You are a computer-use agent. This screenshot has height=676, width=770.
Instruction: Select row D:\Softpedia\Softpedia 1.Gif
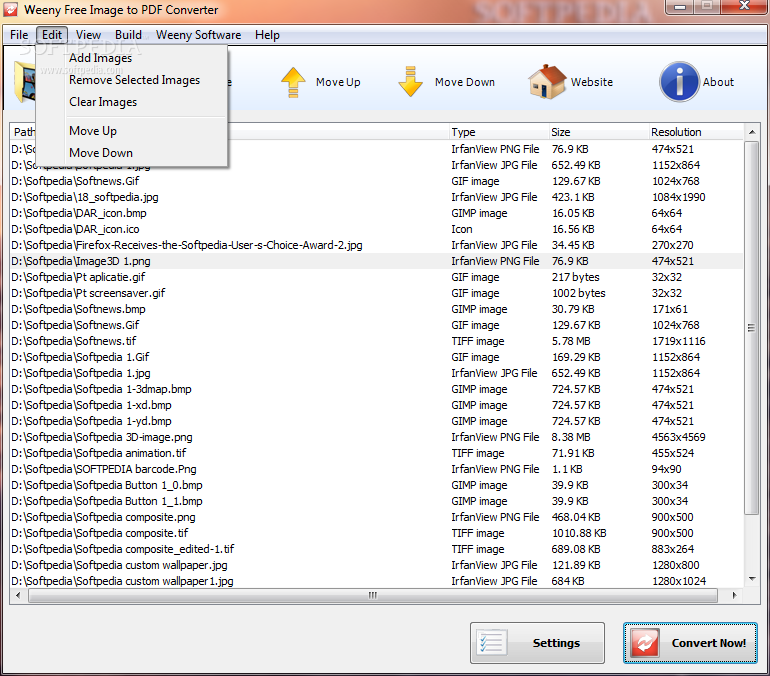pos(377,357)
